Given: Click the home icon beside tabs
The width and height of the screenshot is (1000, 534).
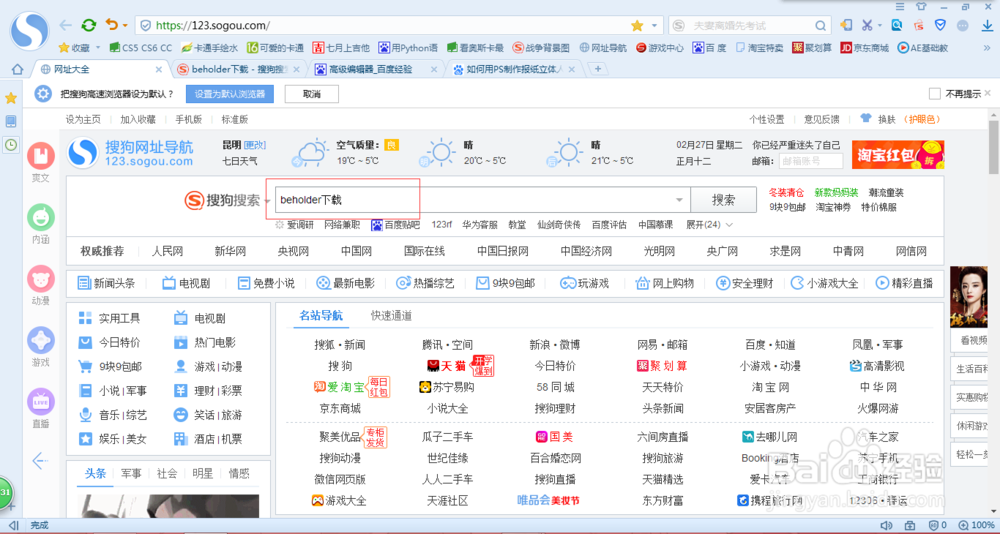Looking at the screenshot, I should point(18,69).
